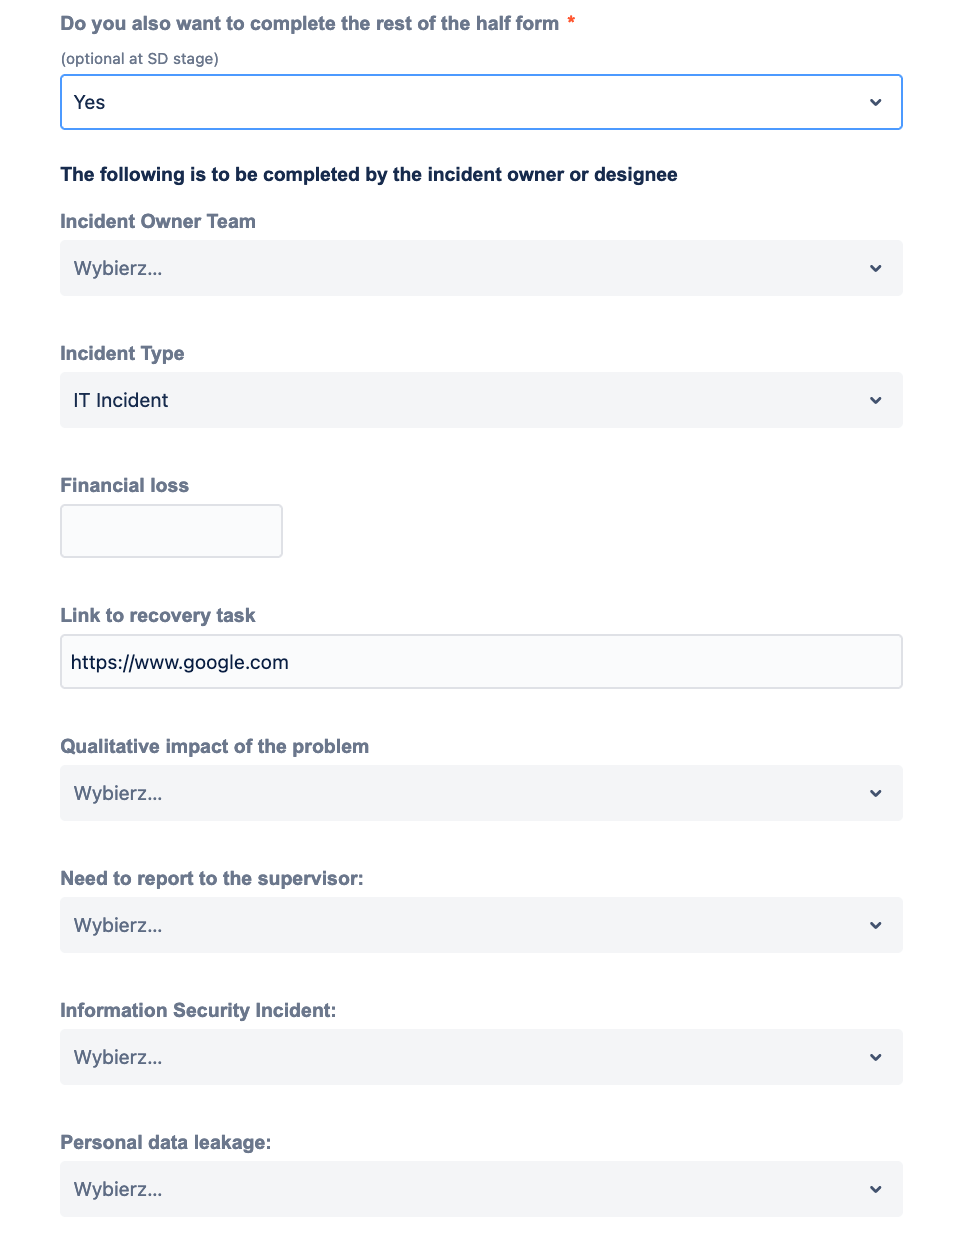The width and height of the screenshot is (954, 1244).
Task: Click chevron arrow of Qualitative impact field
Action: [876, 793]
